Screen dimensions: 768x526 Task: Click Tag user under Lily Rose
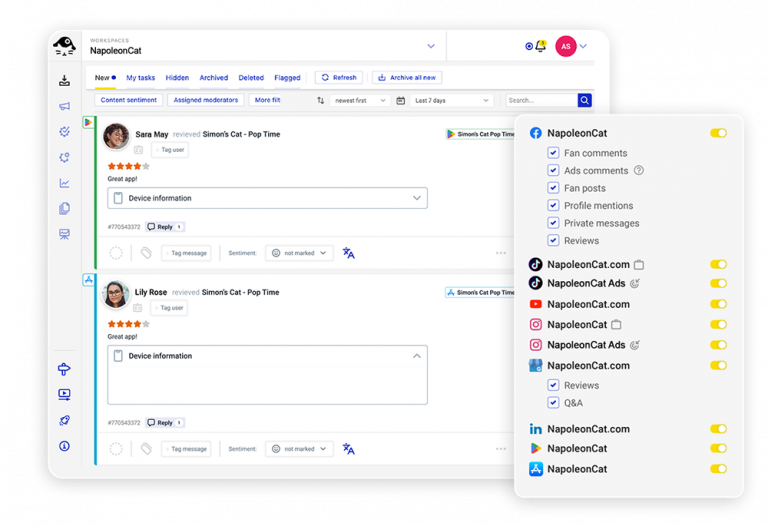click(169, 308)
